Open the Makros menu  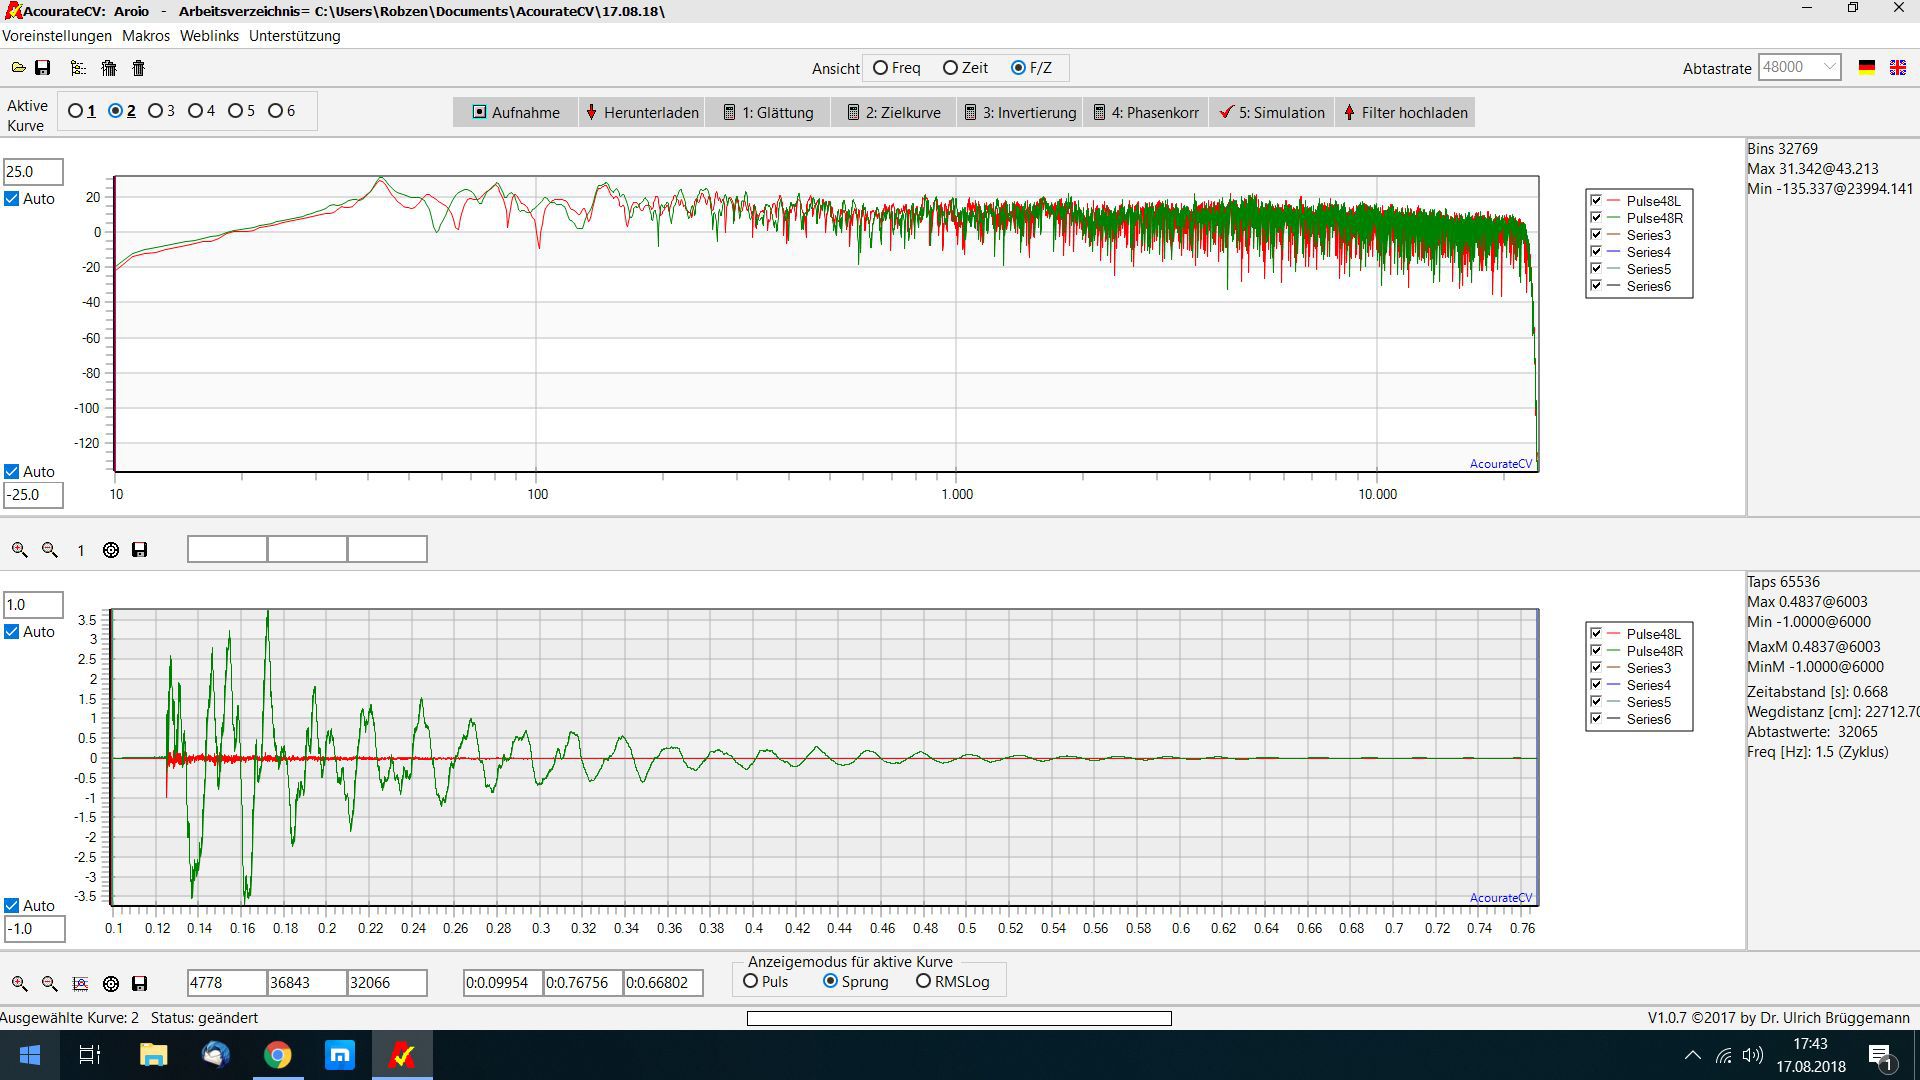pyautogui.click(x=146, y=36)
